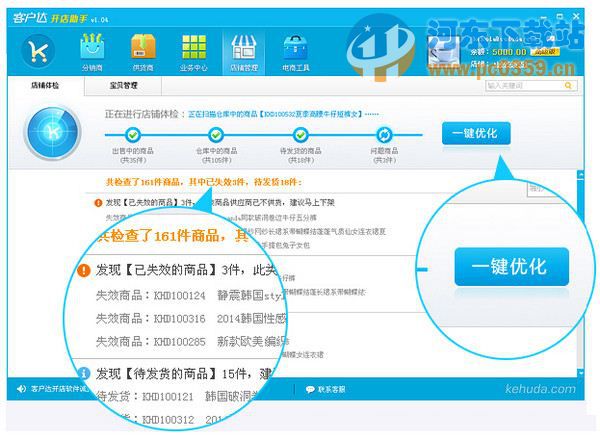Click scrollbar down arrow in results
Viewport: 600px width, 439px height.
click(580, 372)
